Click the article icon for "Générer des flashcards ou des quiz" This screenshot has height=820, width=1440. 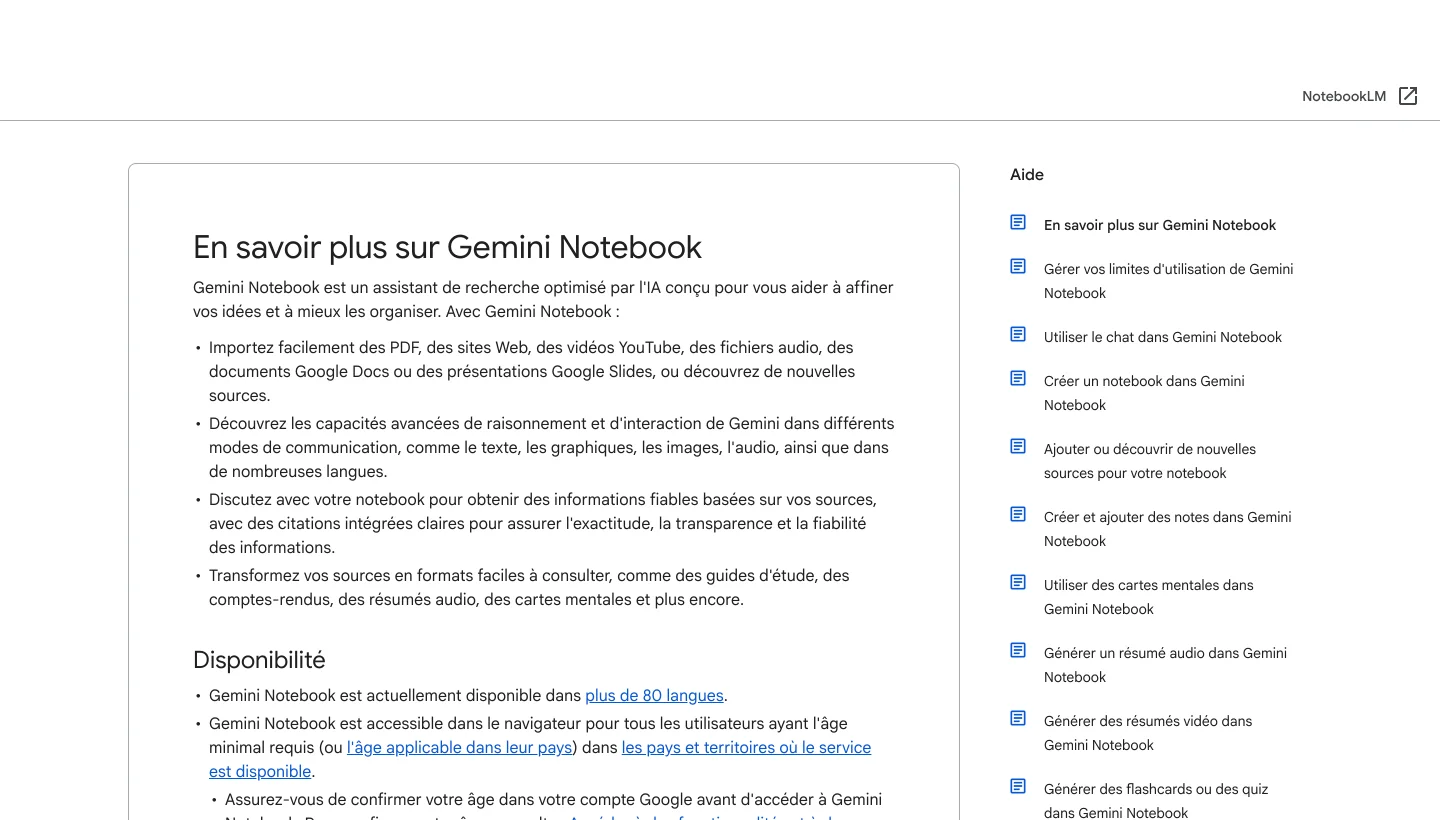coord(1018,786)
